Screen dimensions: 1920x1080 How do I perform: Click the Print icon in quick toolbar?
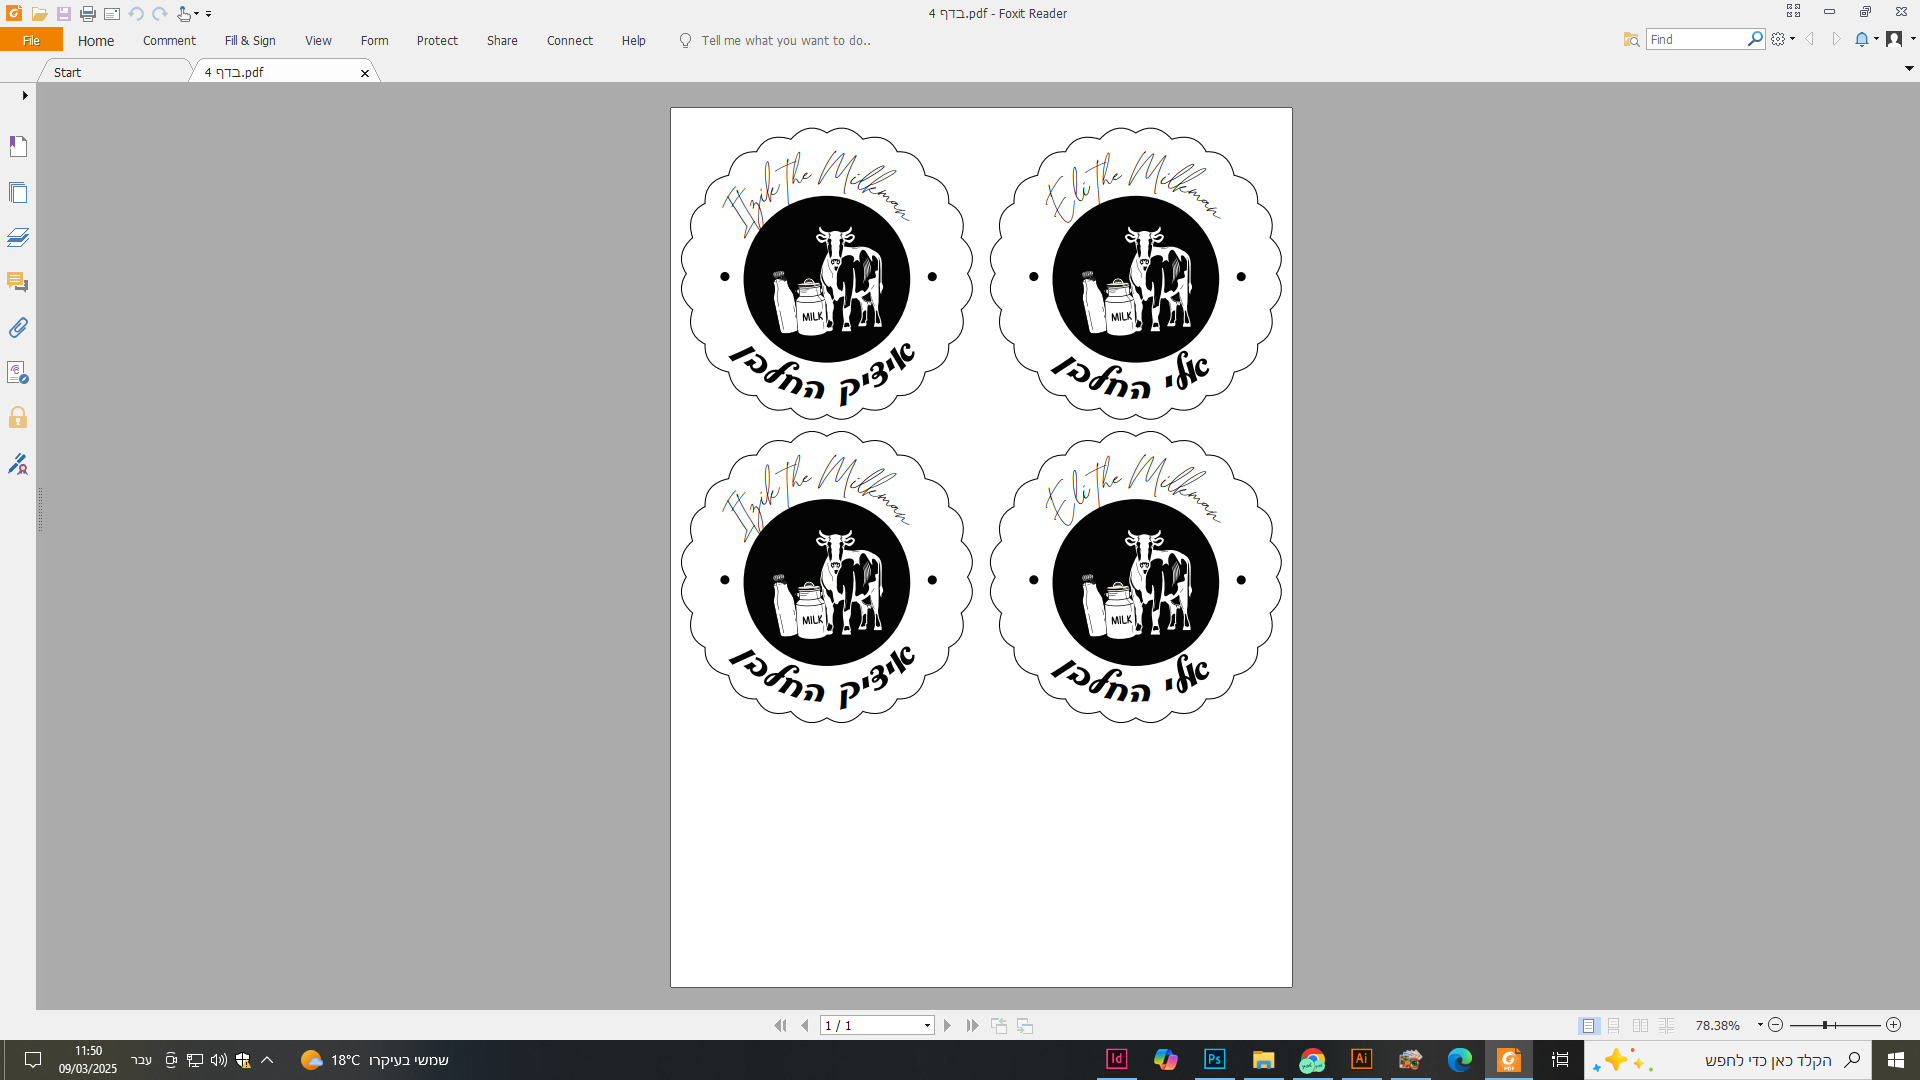[x=88, y=14]
